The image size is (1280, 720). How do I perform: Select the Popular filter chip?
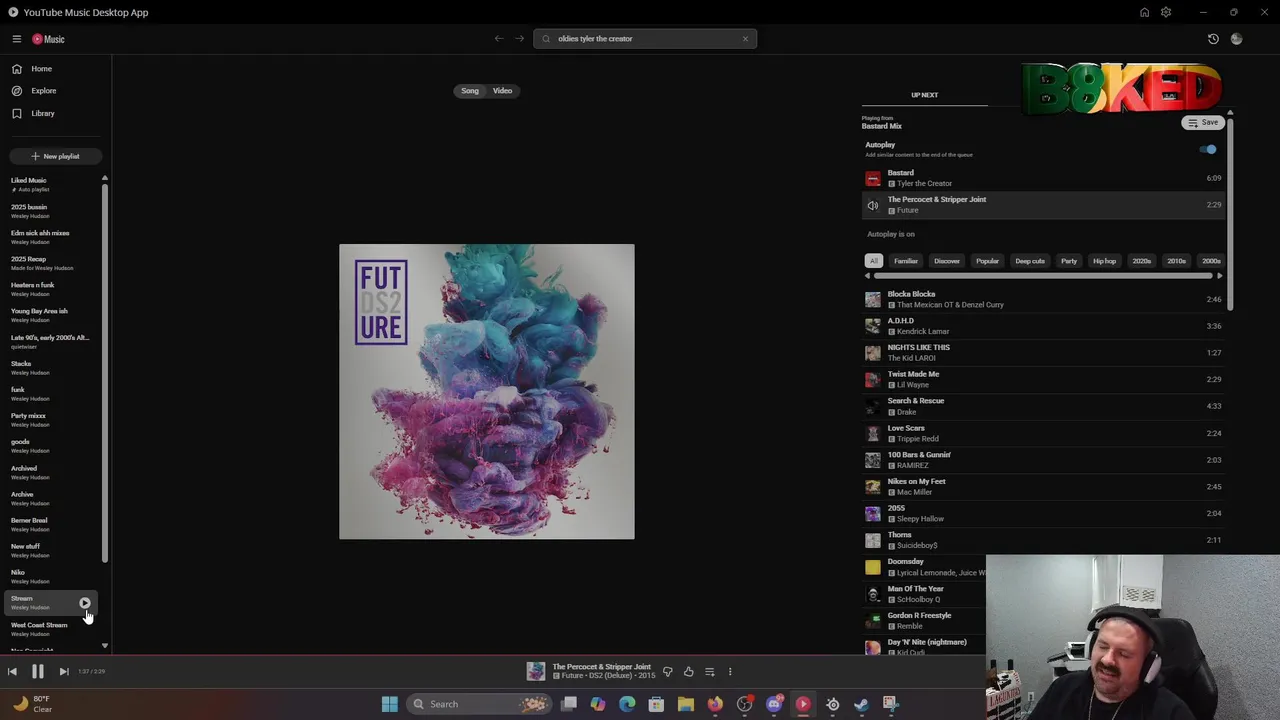(988, 261)
